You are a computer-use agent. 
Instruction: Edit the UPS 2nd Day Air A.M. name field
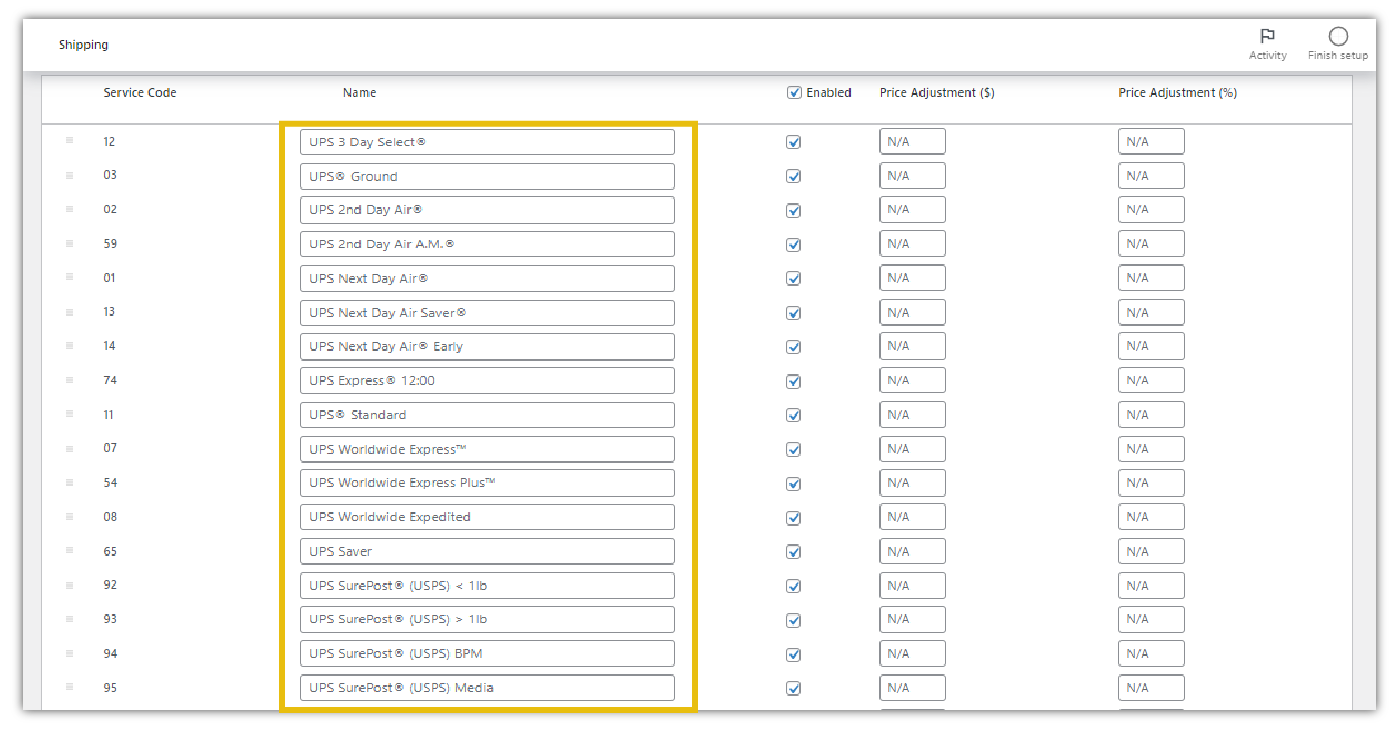487,244
